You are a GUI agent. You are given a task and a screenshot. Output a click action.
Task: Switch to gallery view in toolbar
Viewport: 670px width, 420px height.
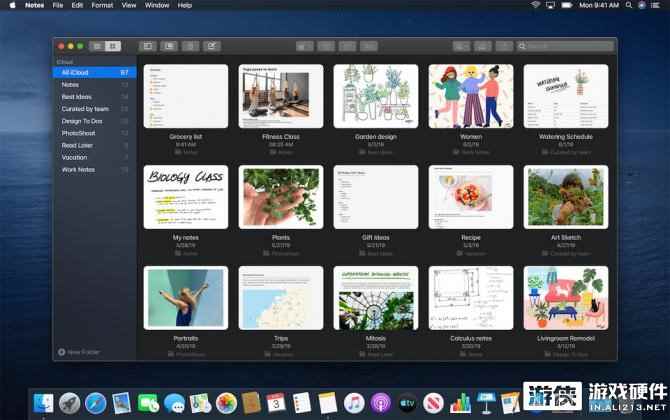113,46
